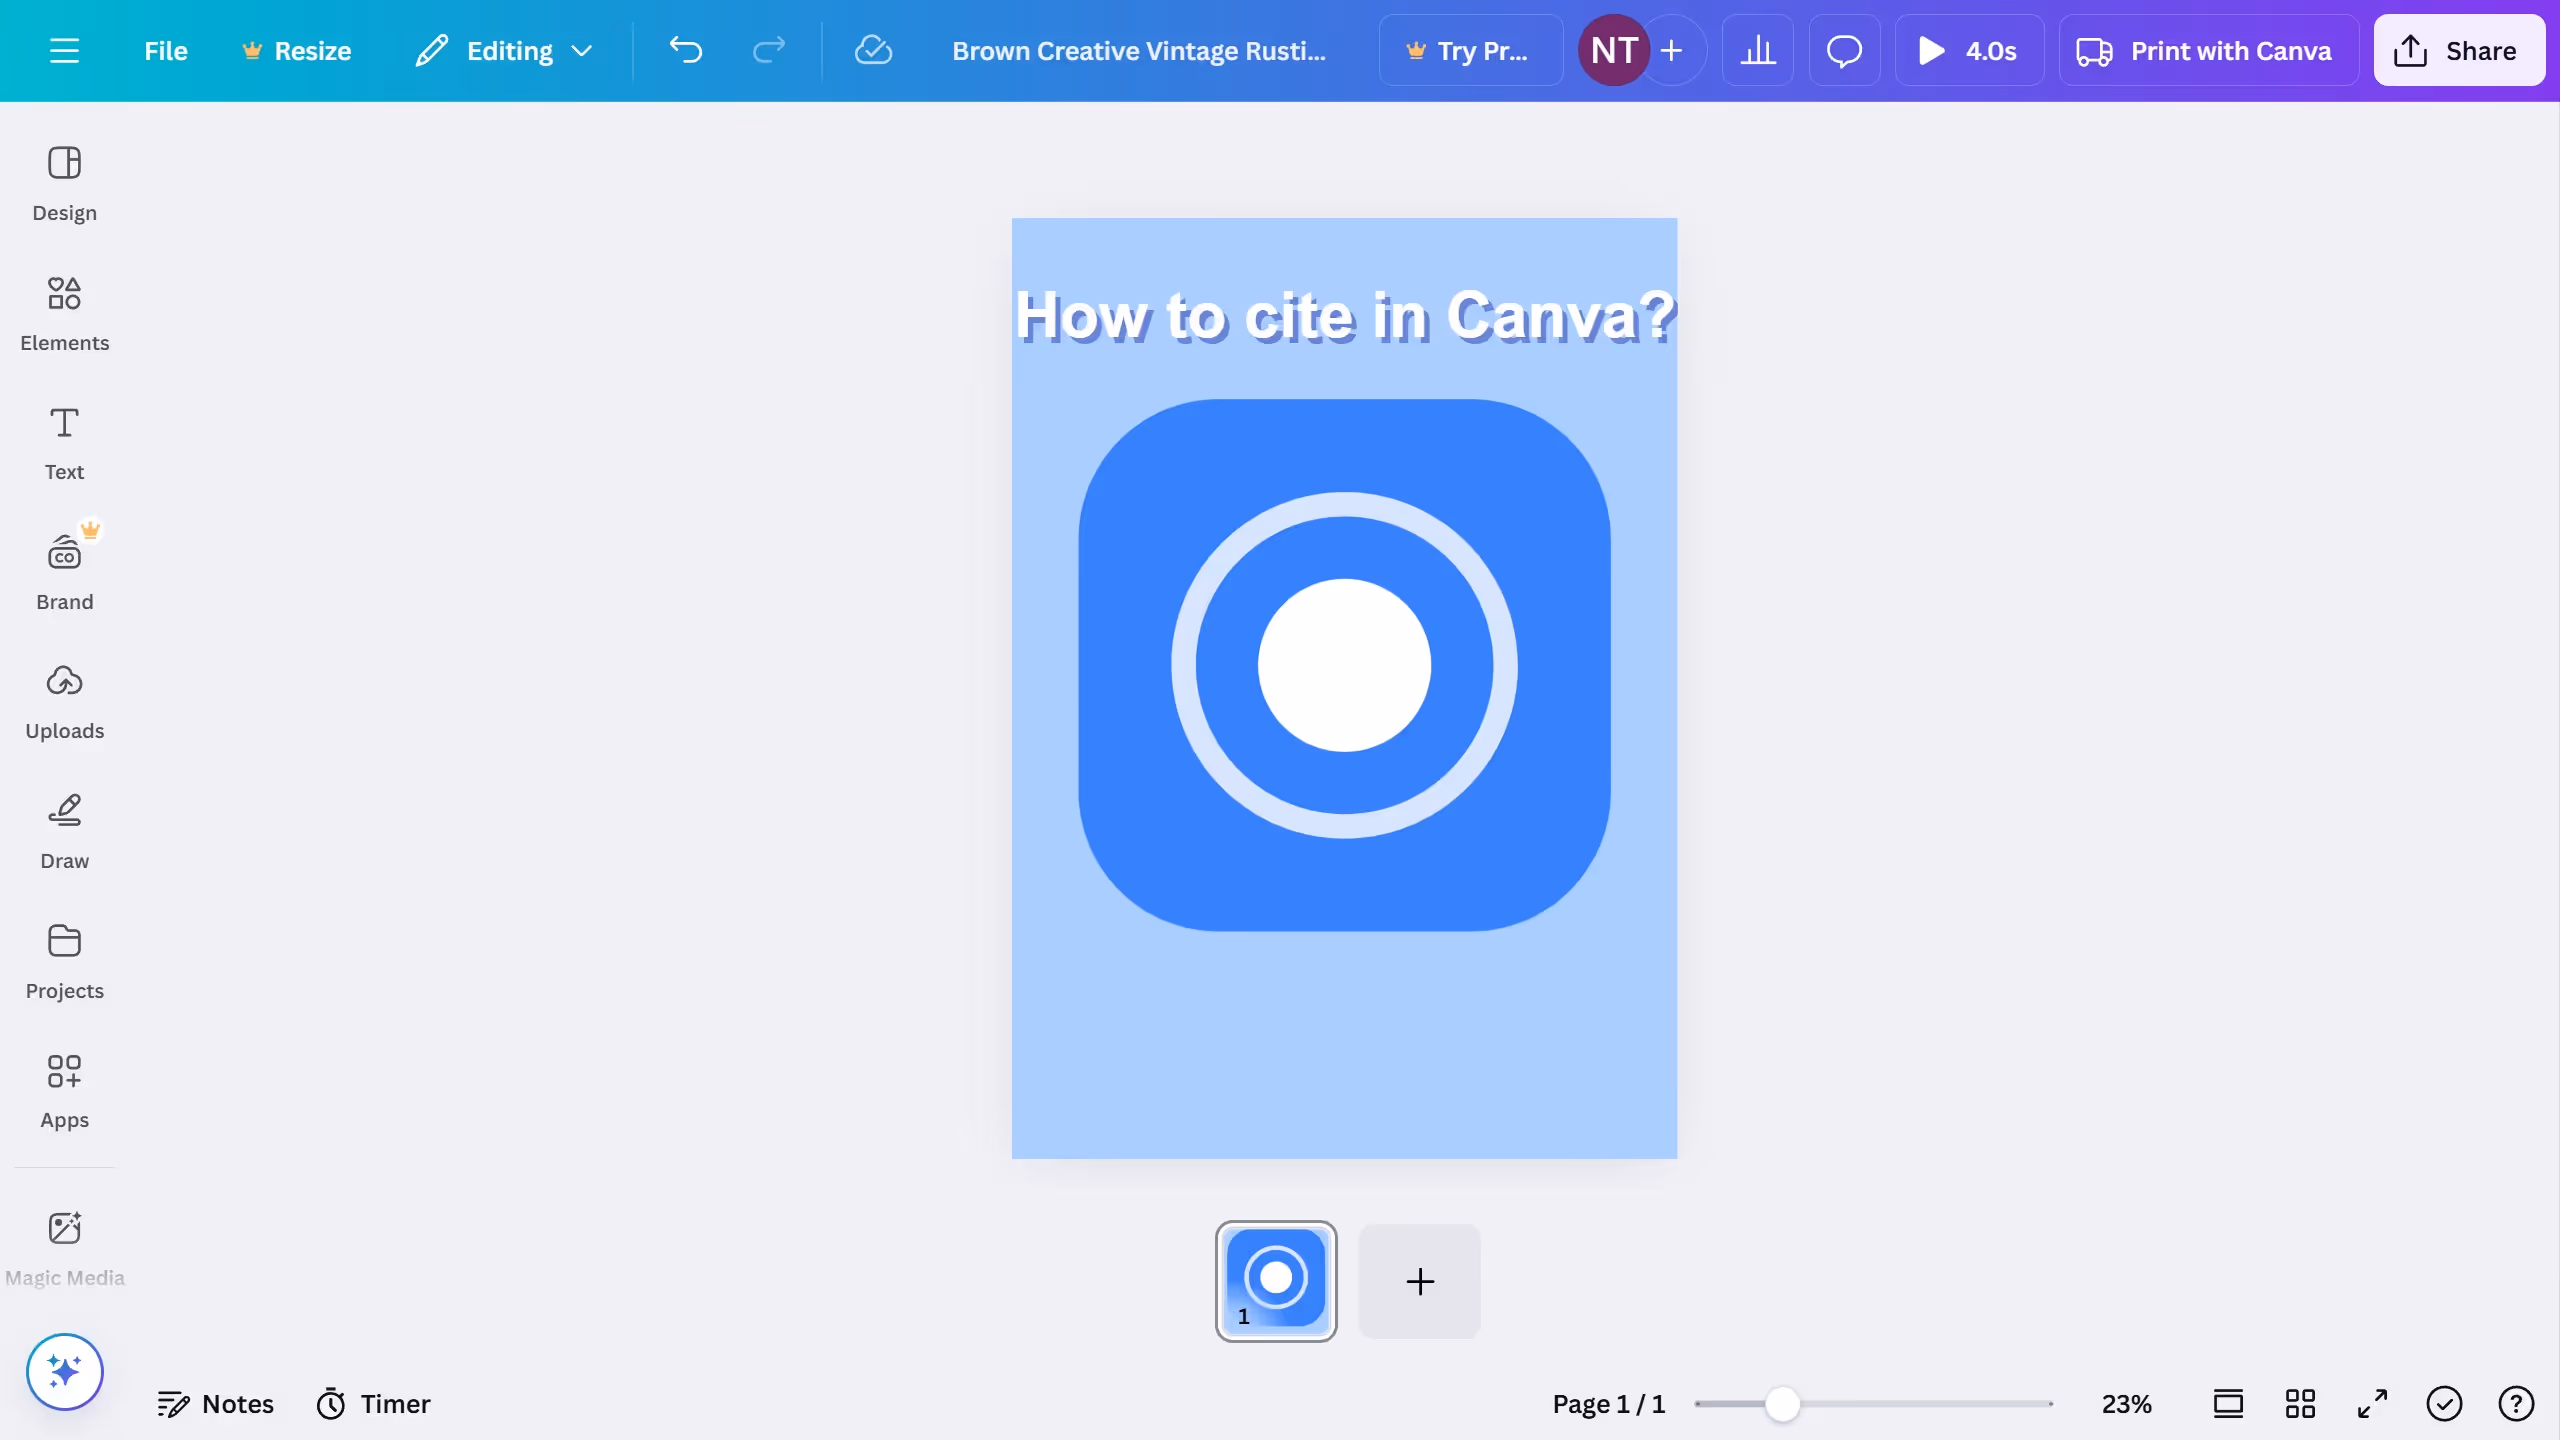
Task: Click the Try Pro button
Action: 1470,50
